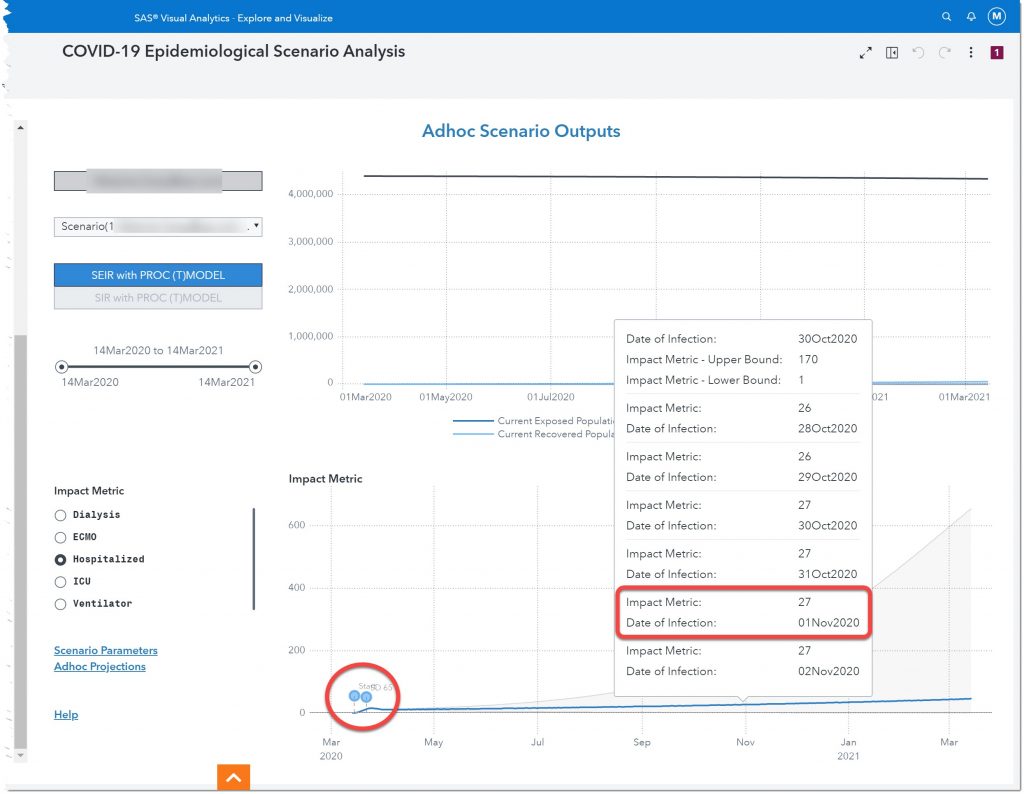Open the Scenario dropdown list
Viewport: 1024px width, 794px height.
(x=158, y=227)
